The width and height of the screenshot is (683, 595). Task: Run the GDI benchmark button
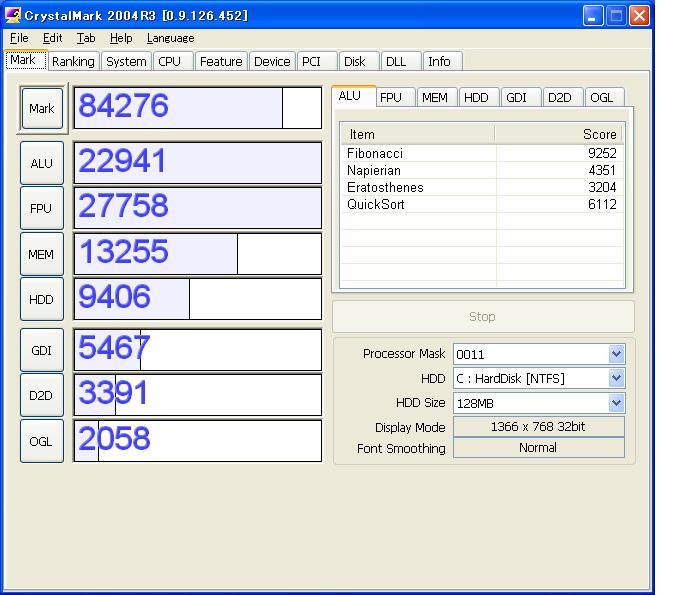coord(42,350)
